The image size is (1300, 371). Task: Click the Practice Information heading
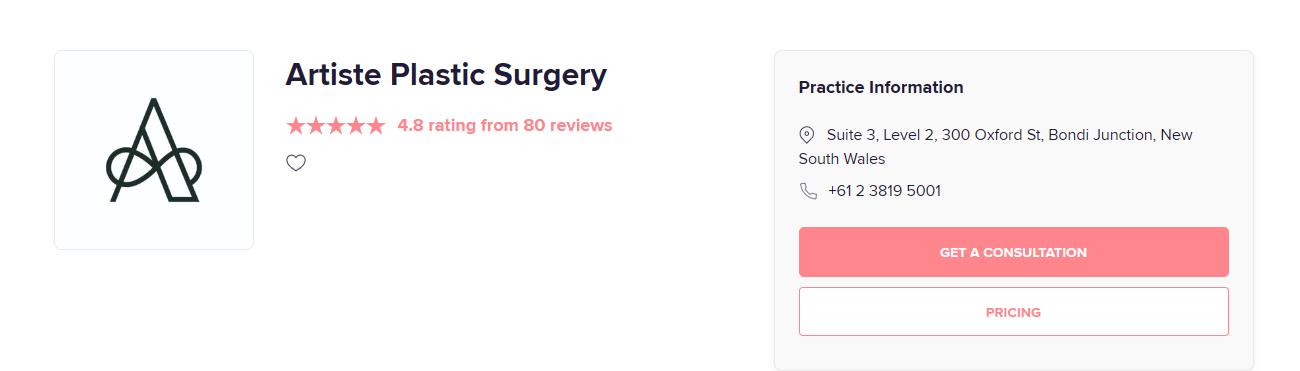(x=881, y=88)
